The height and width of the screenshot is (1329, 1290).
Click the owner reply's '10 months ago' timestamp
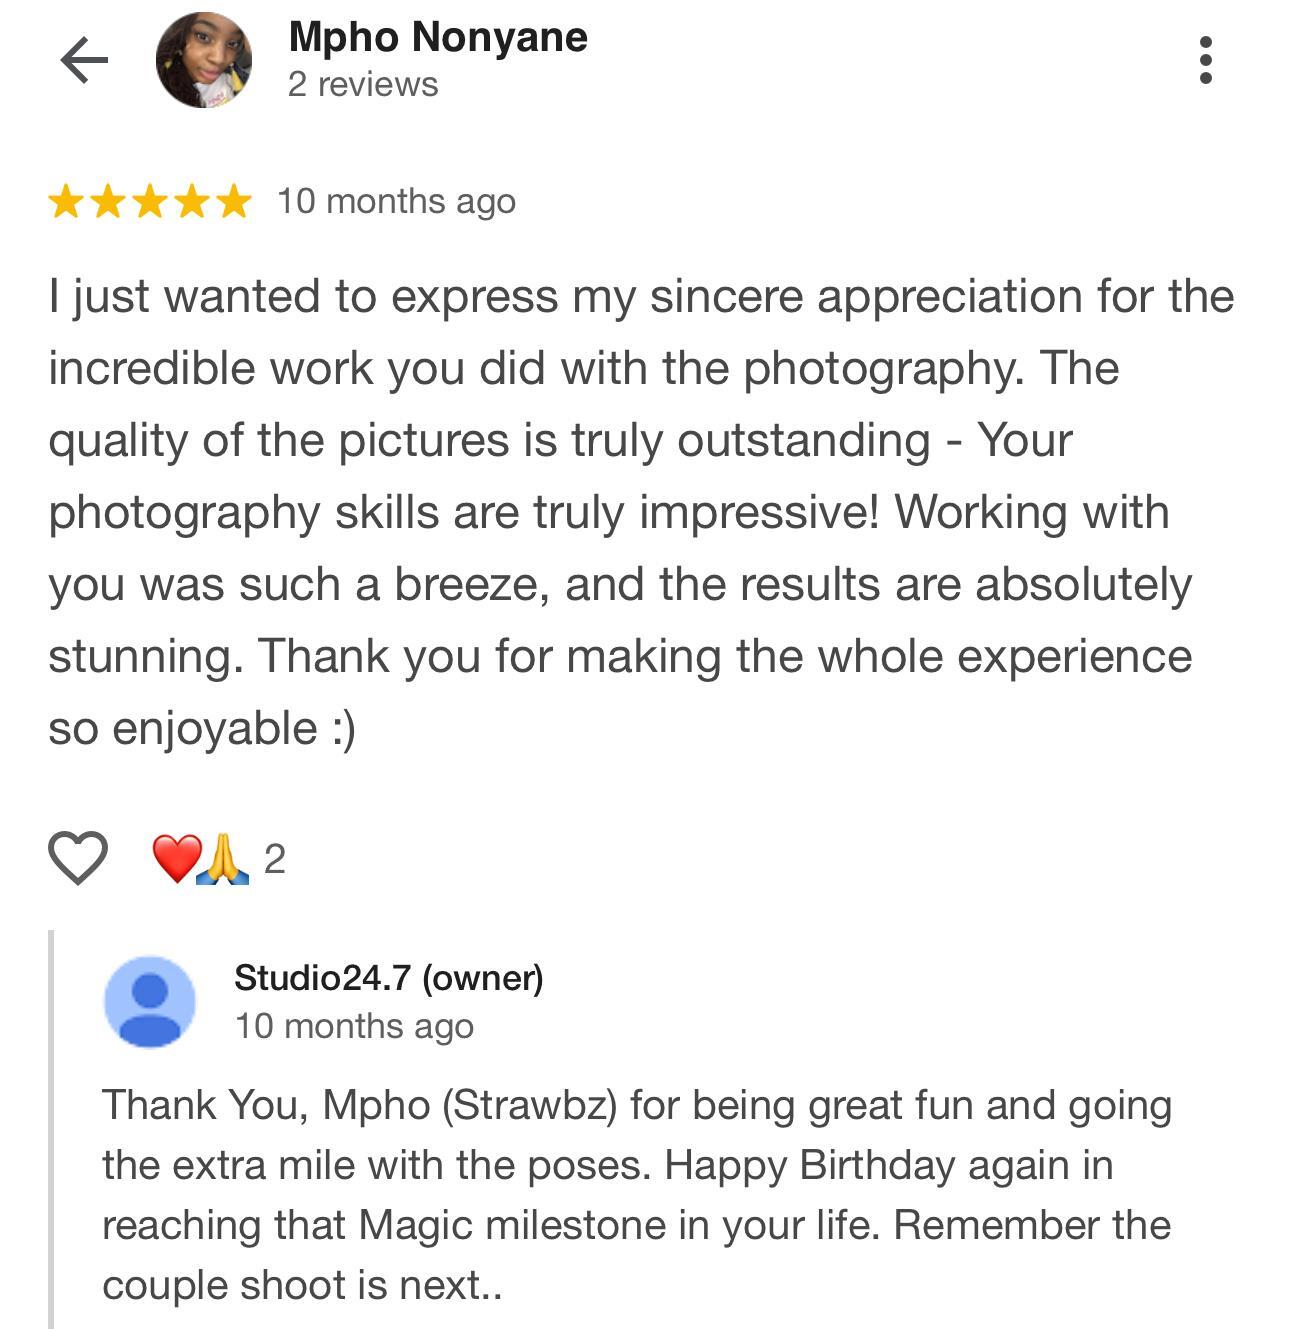point(354,1026)
